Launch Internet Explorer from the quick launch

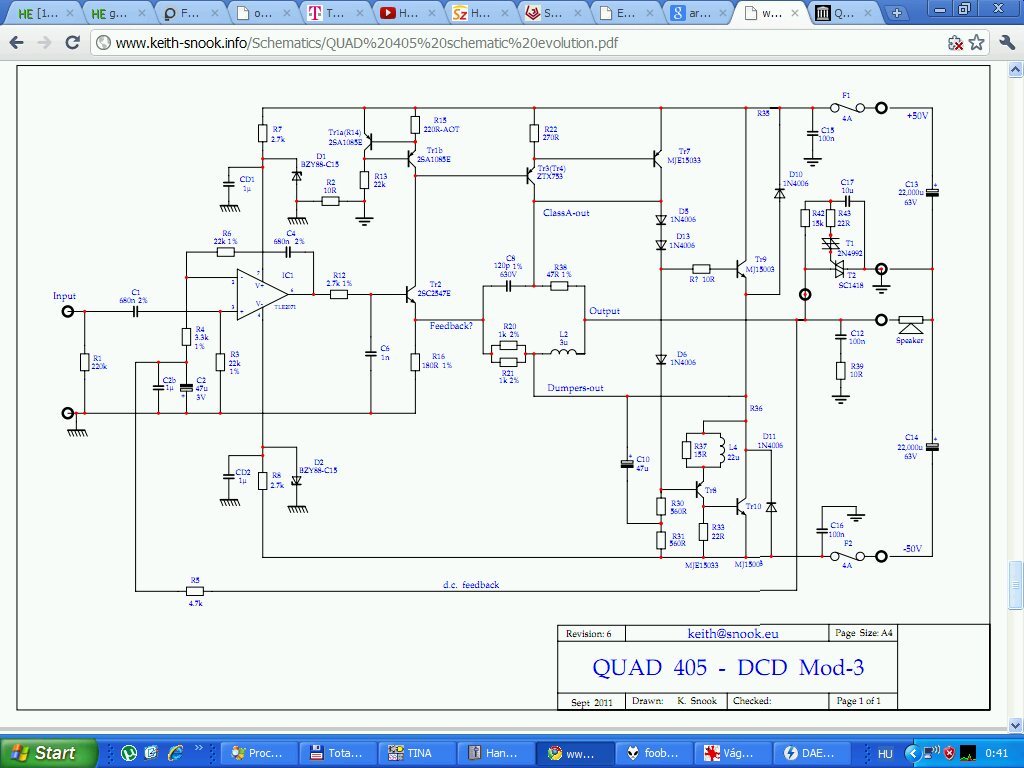click(174, 753)
